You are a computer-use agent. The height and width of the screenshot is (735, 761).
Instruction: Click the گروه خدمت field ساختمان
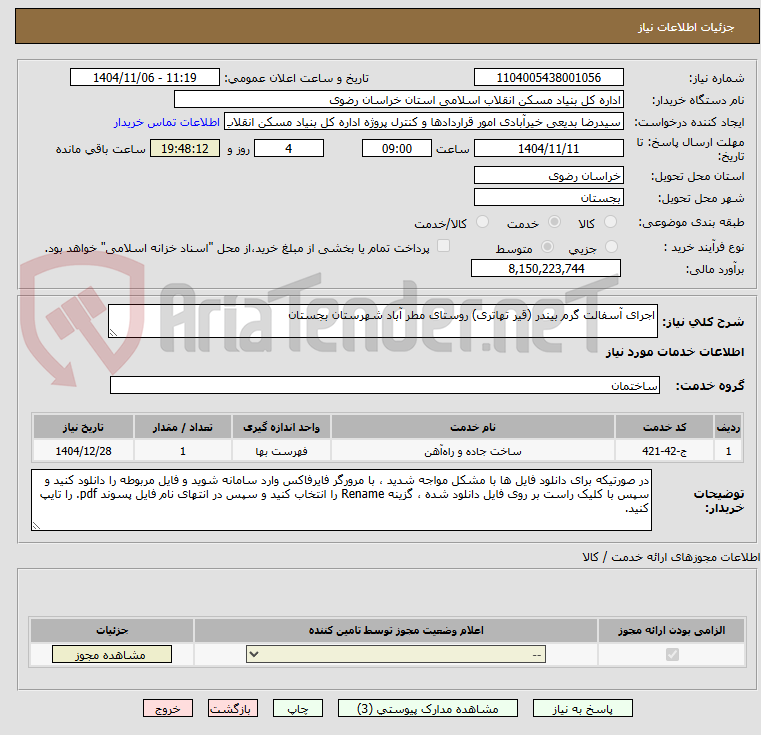point(384,385)
